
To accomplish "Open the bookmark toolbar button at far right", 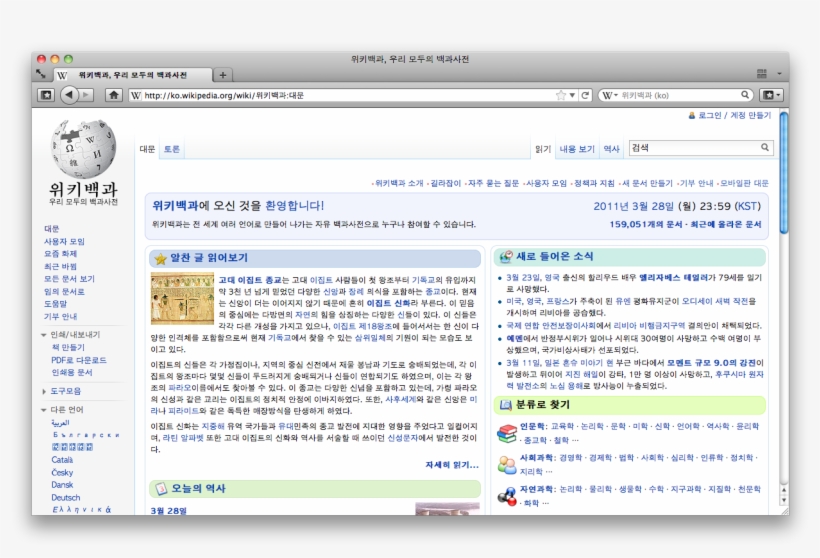I will tap(772, 95).
